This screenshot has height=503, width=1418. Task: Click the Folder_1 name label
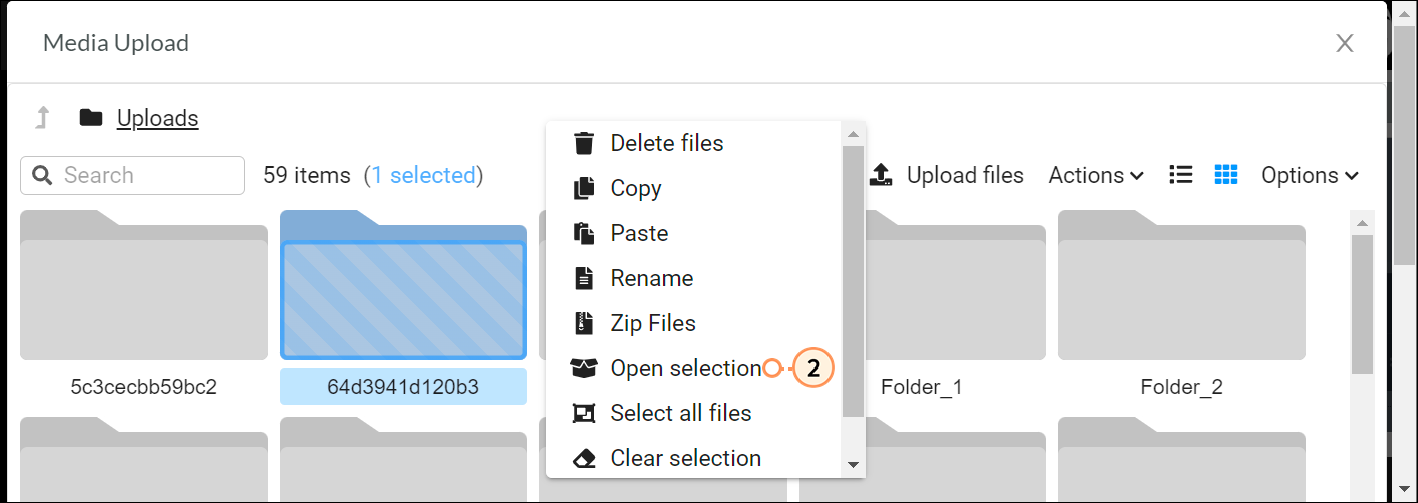(x=922, y=387)
